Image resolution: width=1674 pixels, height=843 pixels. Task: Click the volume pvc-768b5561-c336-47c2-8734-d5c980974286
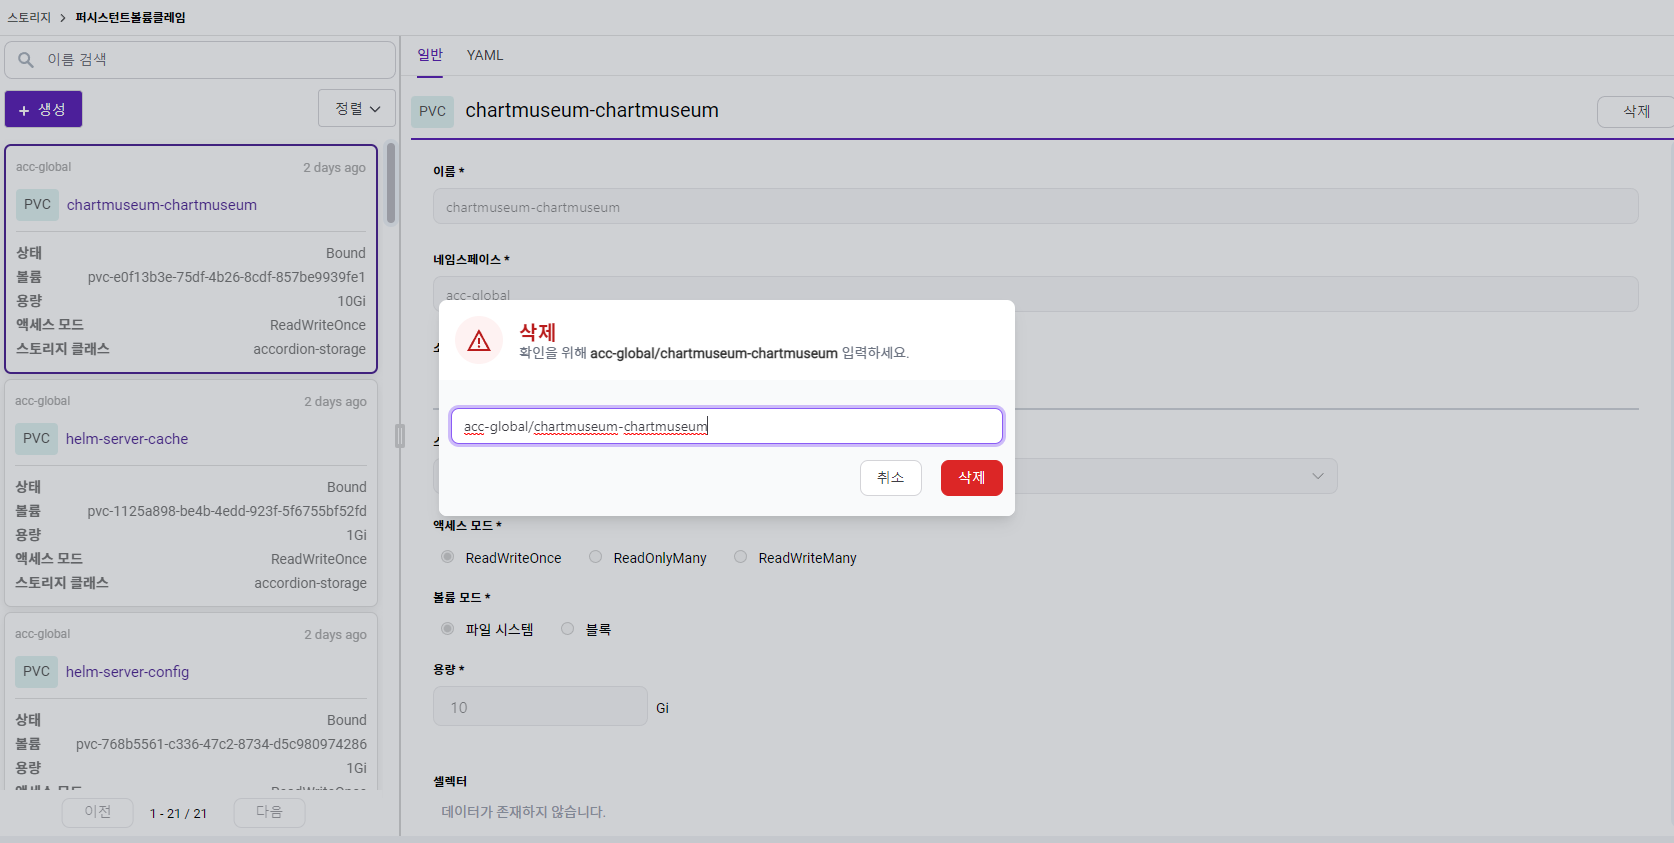(221, 744)
